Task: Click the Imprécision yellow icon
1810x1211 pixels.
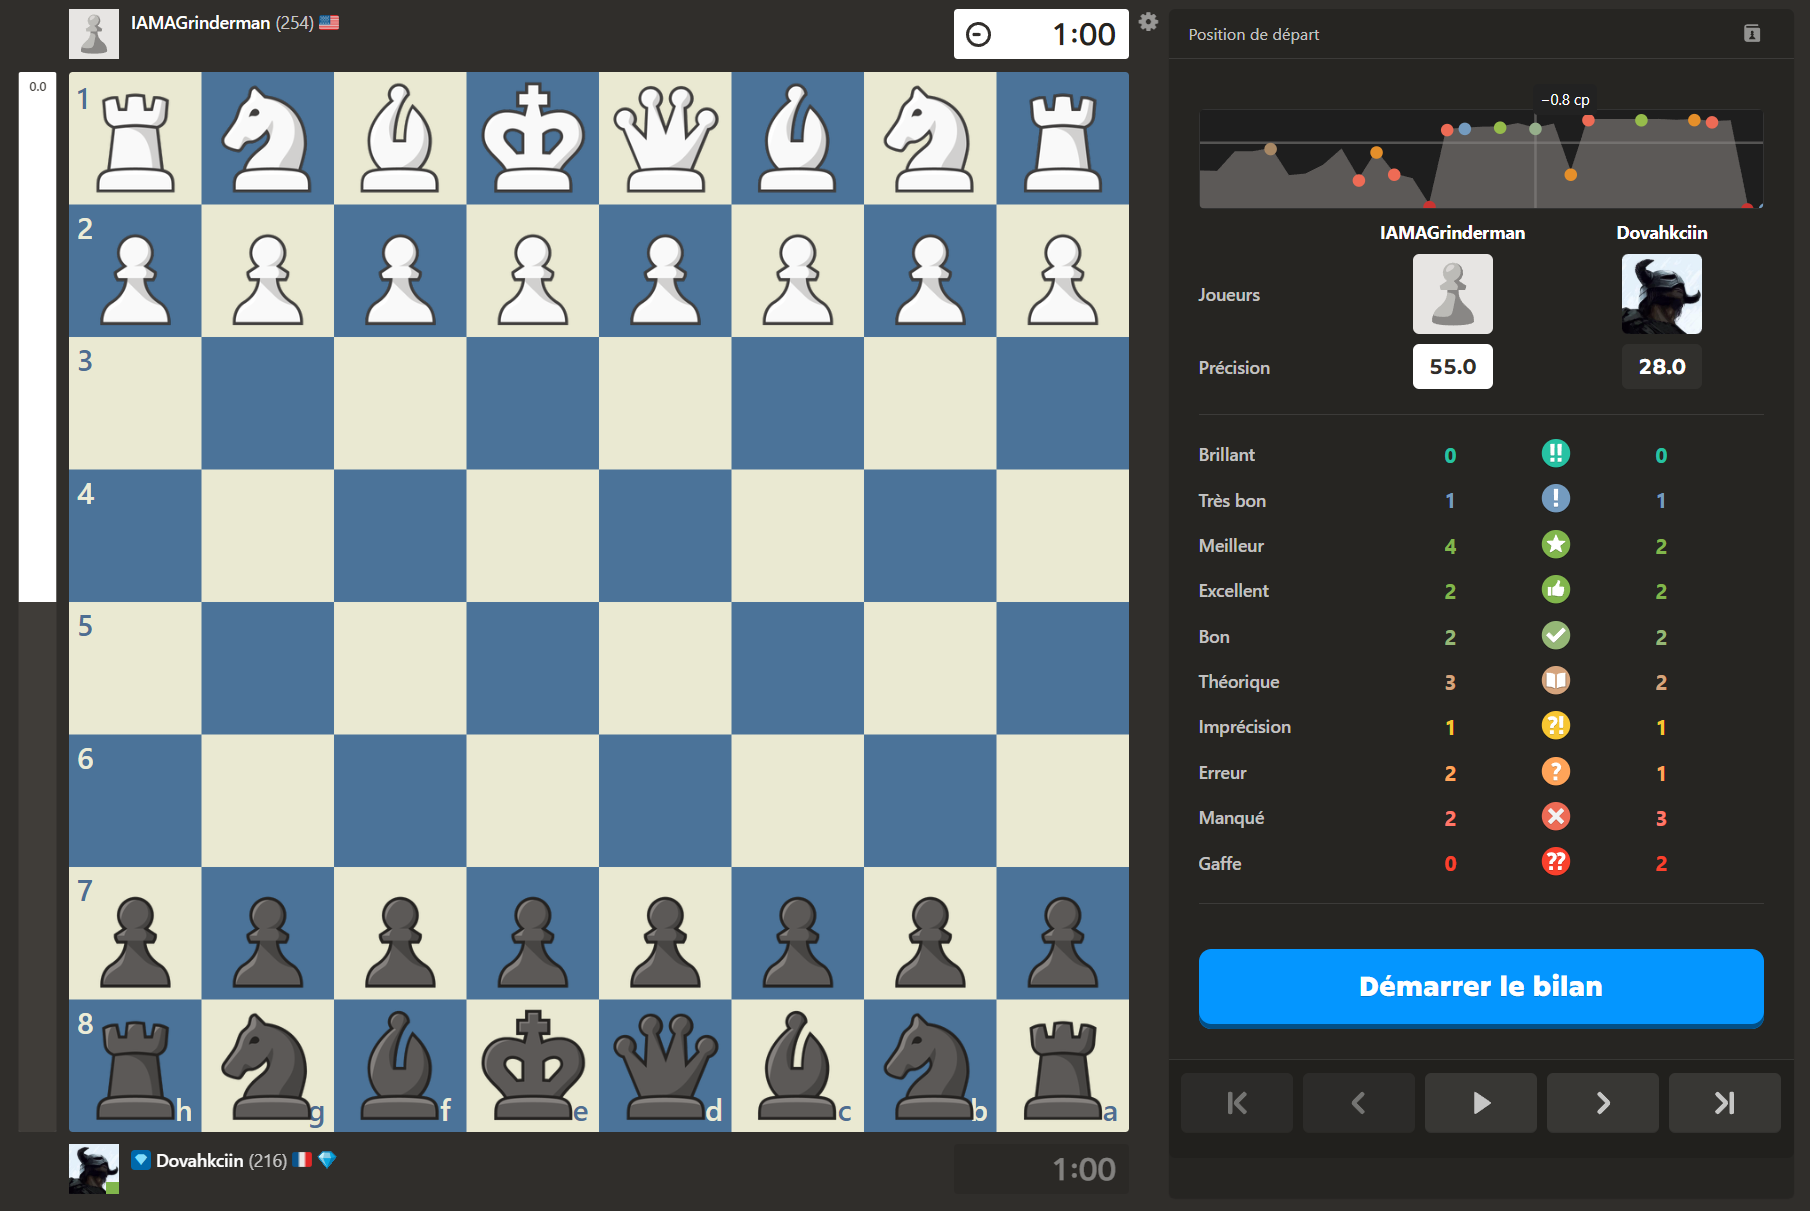Action: (x=1555, y=726)
